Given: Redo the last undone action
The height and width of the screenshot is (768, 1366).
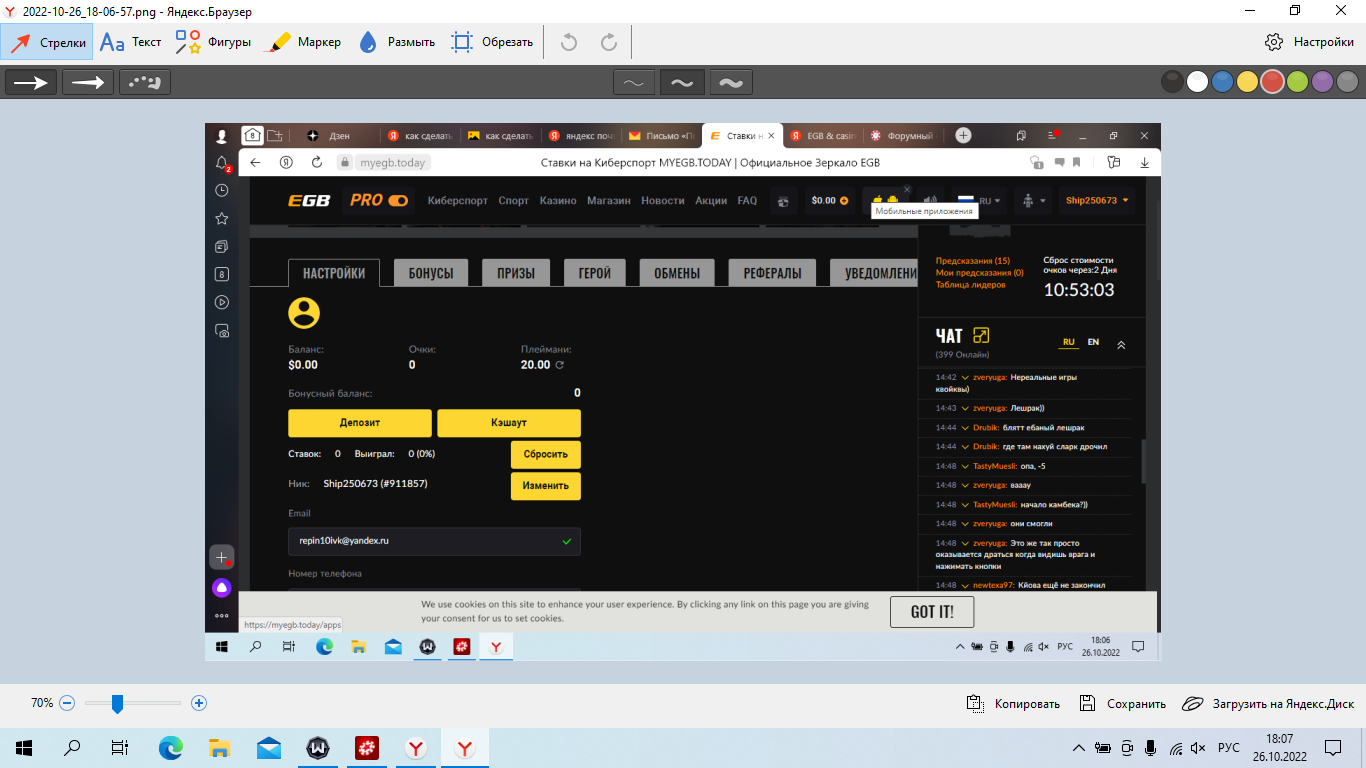Looking at the screenshot, I should 608,42.
